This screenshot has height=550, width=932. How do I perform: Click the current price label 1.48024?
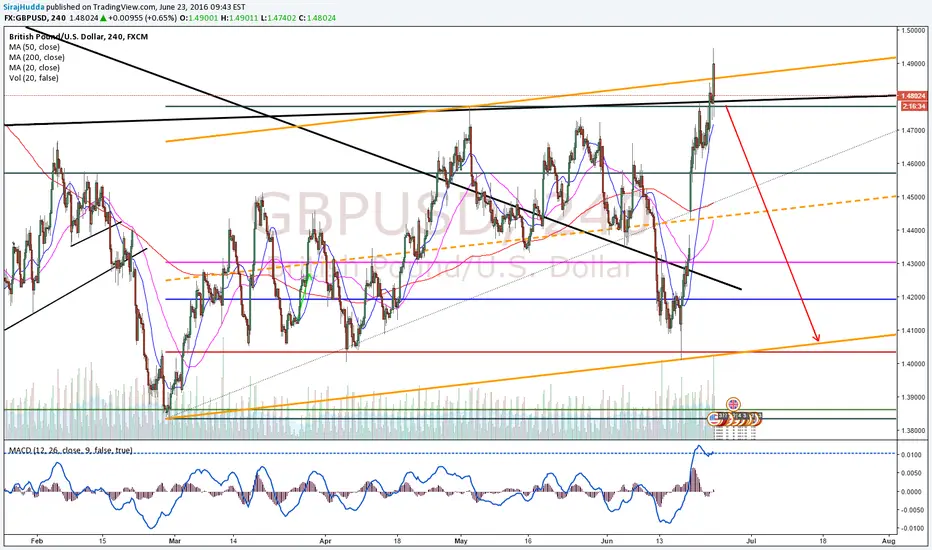(x=914, y=96)
